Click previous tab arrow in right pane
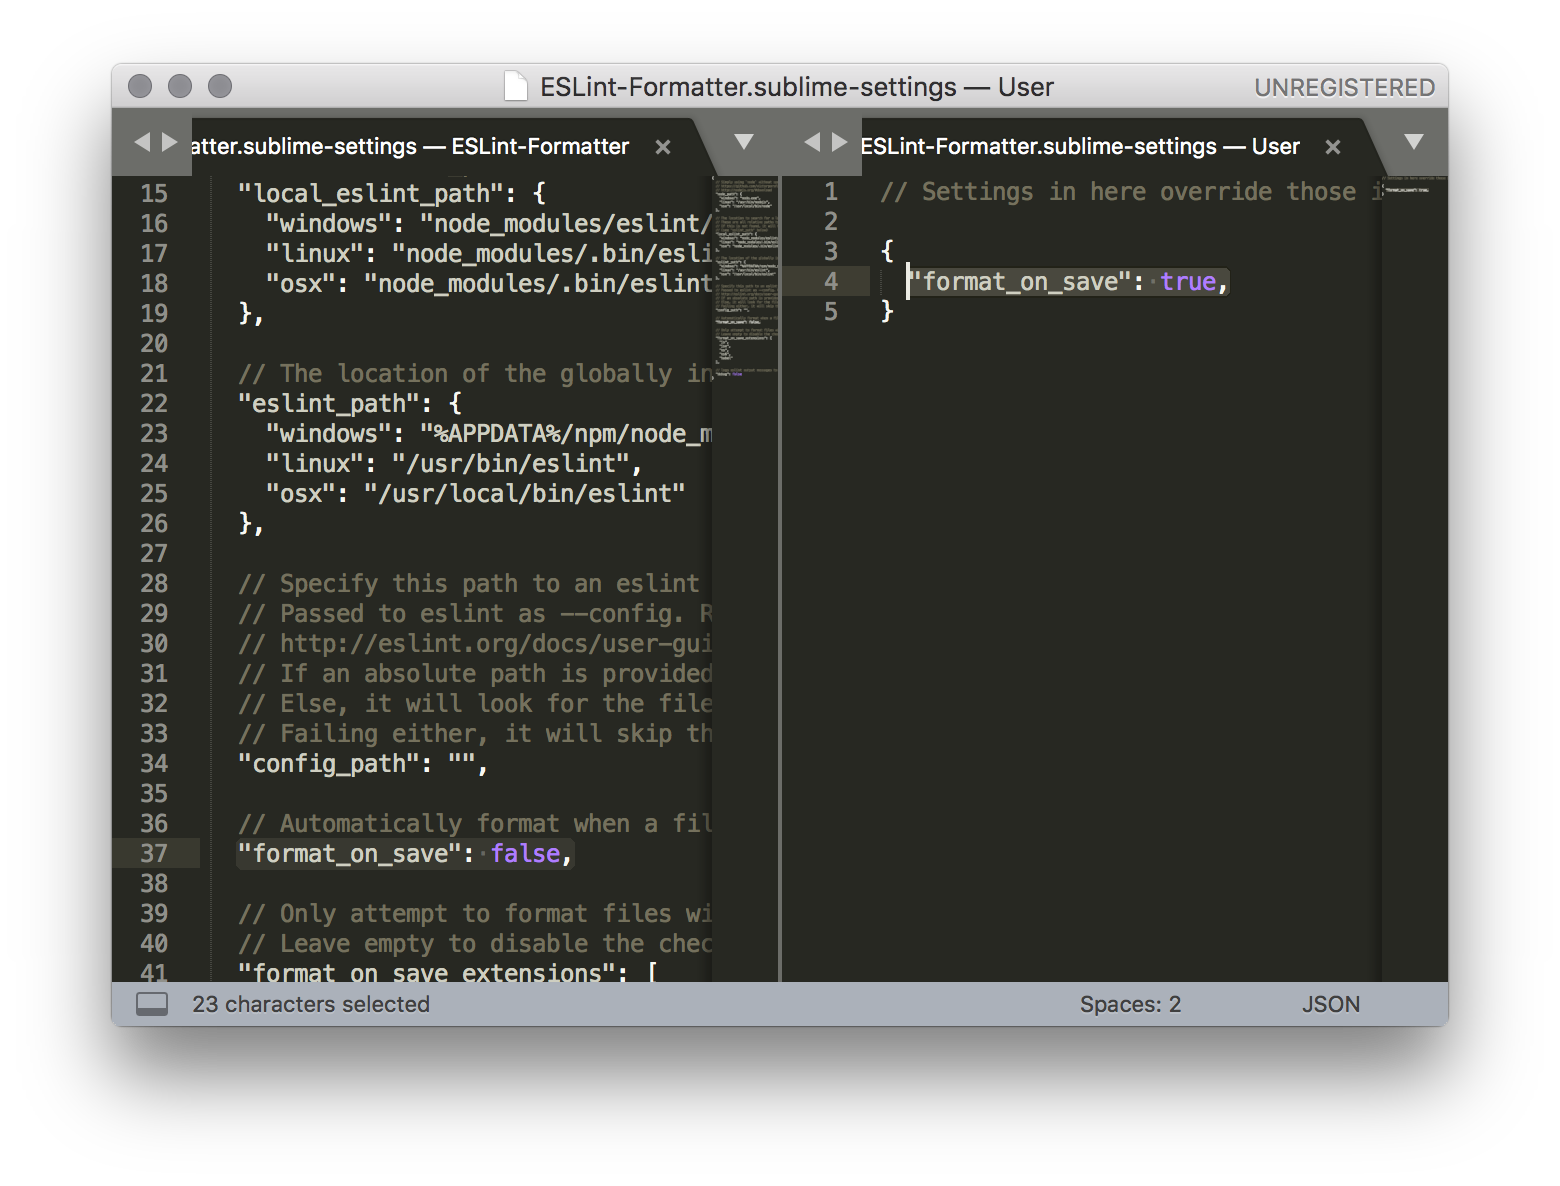This screenshot has width=1560, height=1186. 812,143
